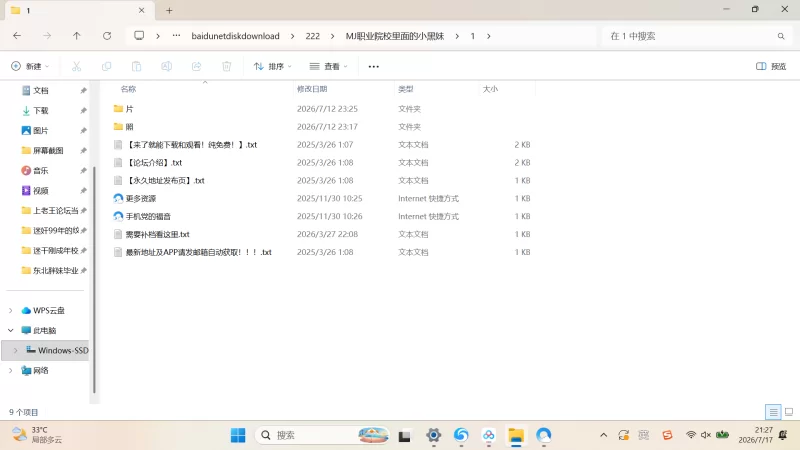
Task: Expand the WPS云盘 tree node
Action: 11,310
